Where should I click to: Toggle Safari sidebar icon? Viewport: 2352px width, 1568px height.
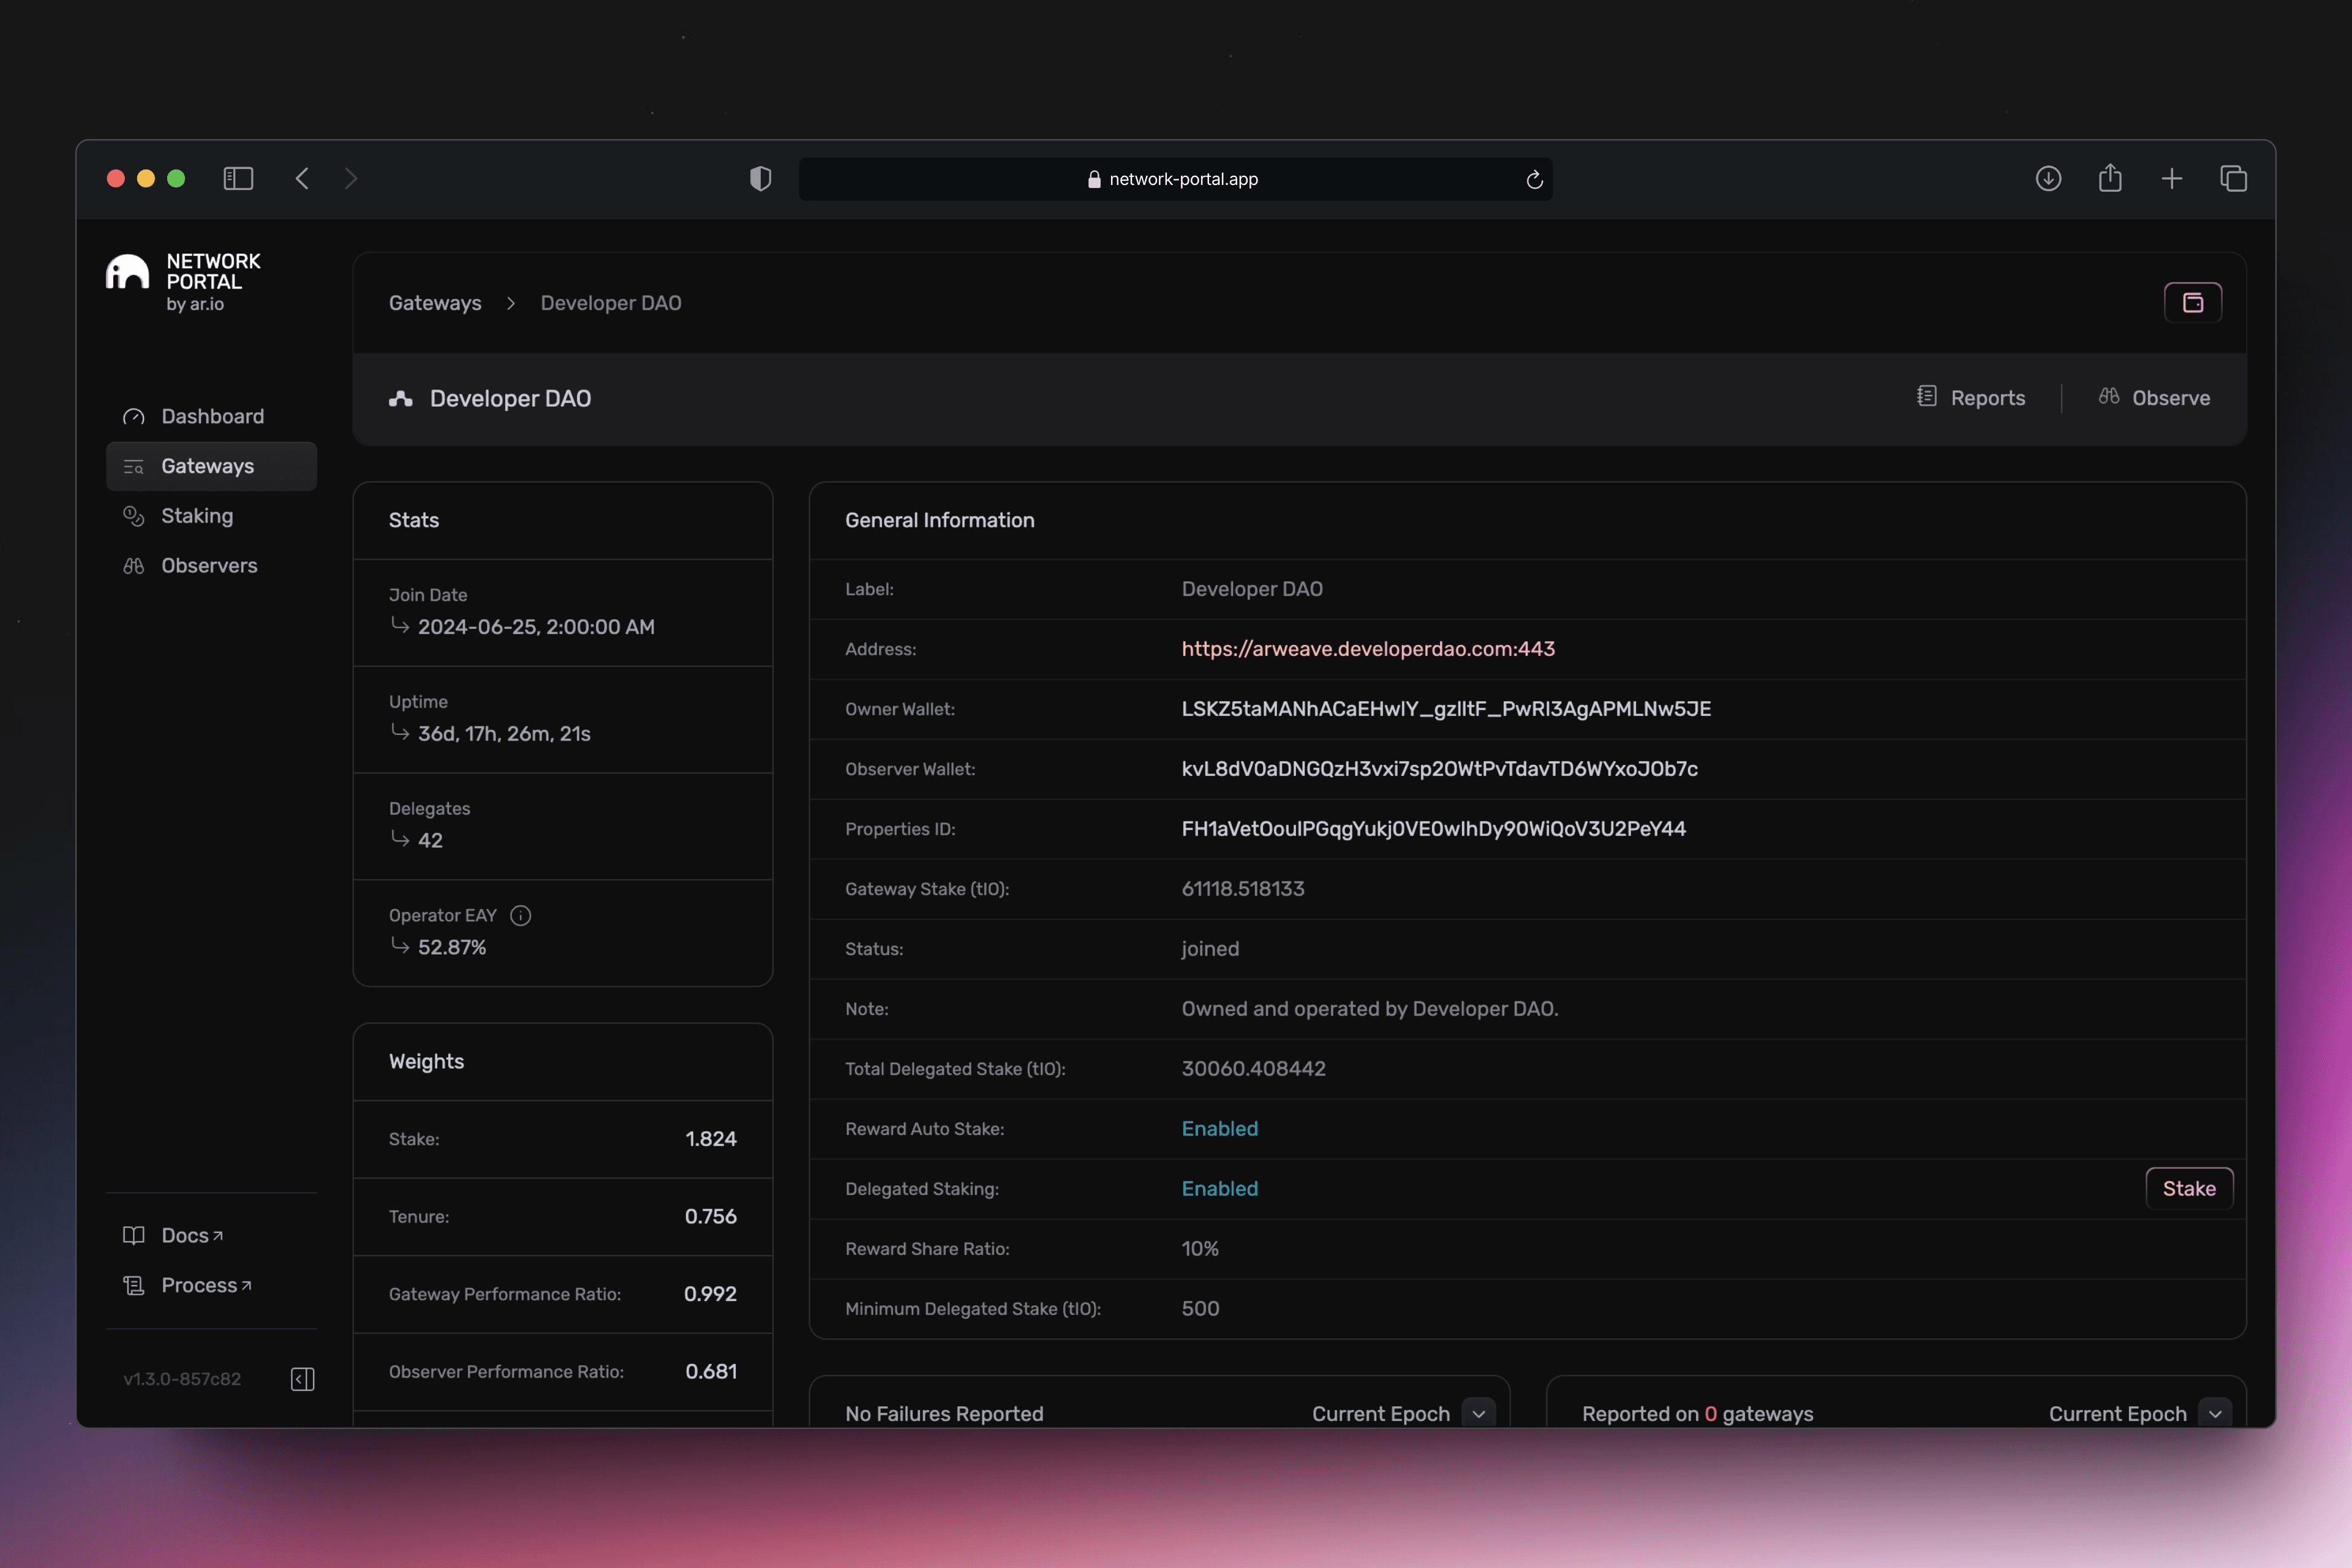tap(238, 179)
